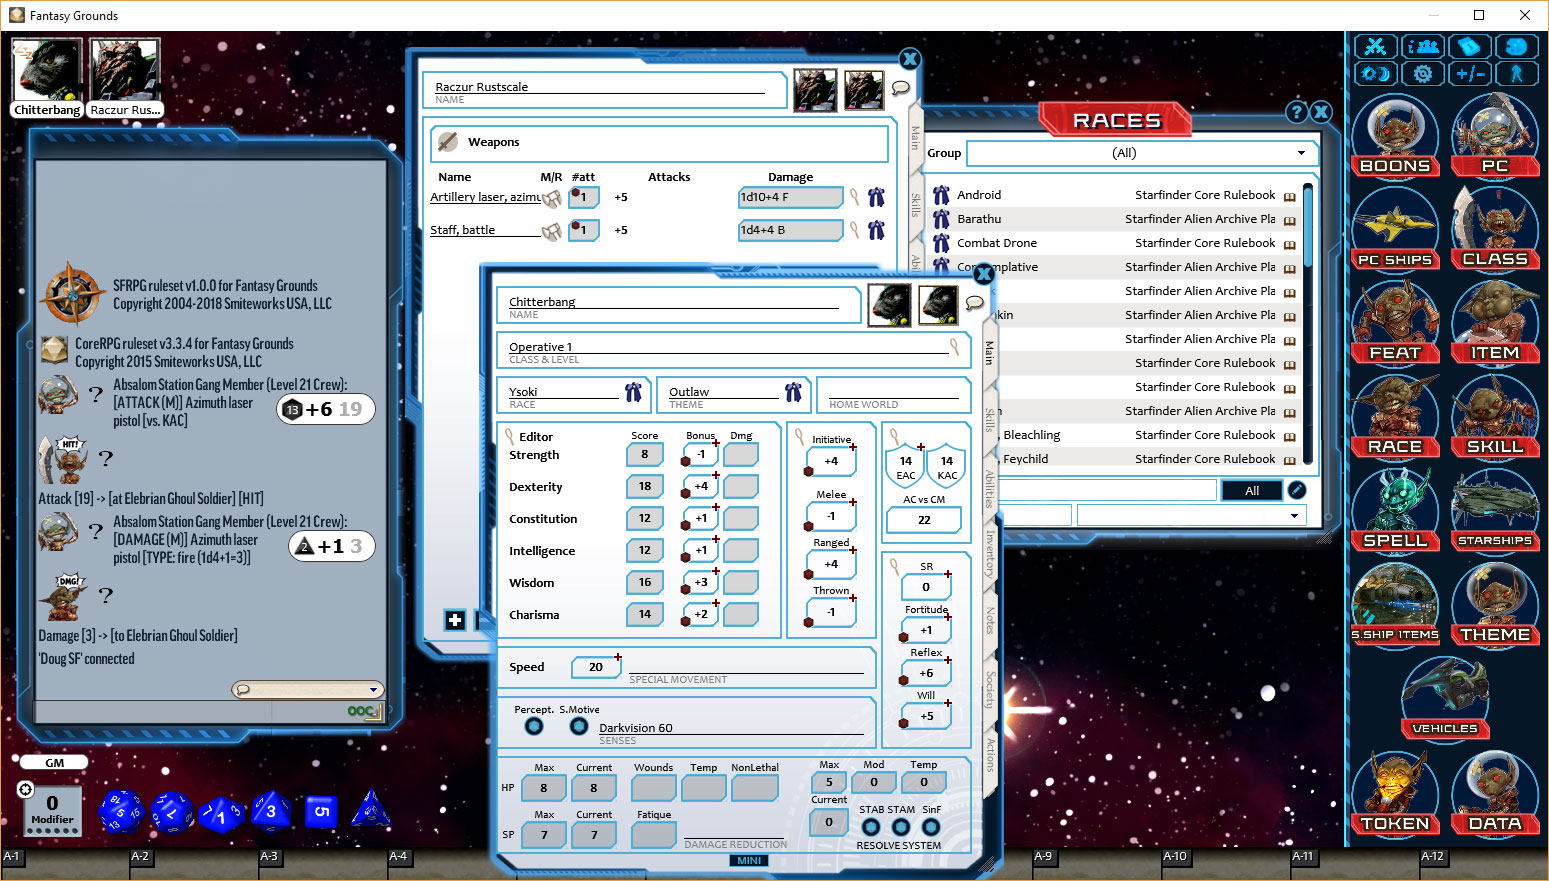Switch to Inventory tab on Chitterbang sheet
The height and width of the screenshot is (881, 1549).
[989, 553]
